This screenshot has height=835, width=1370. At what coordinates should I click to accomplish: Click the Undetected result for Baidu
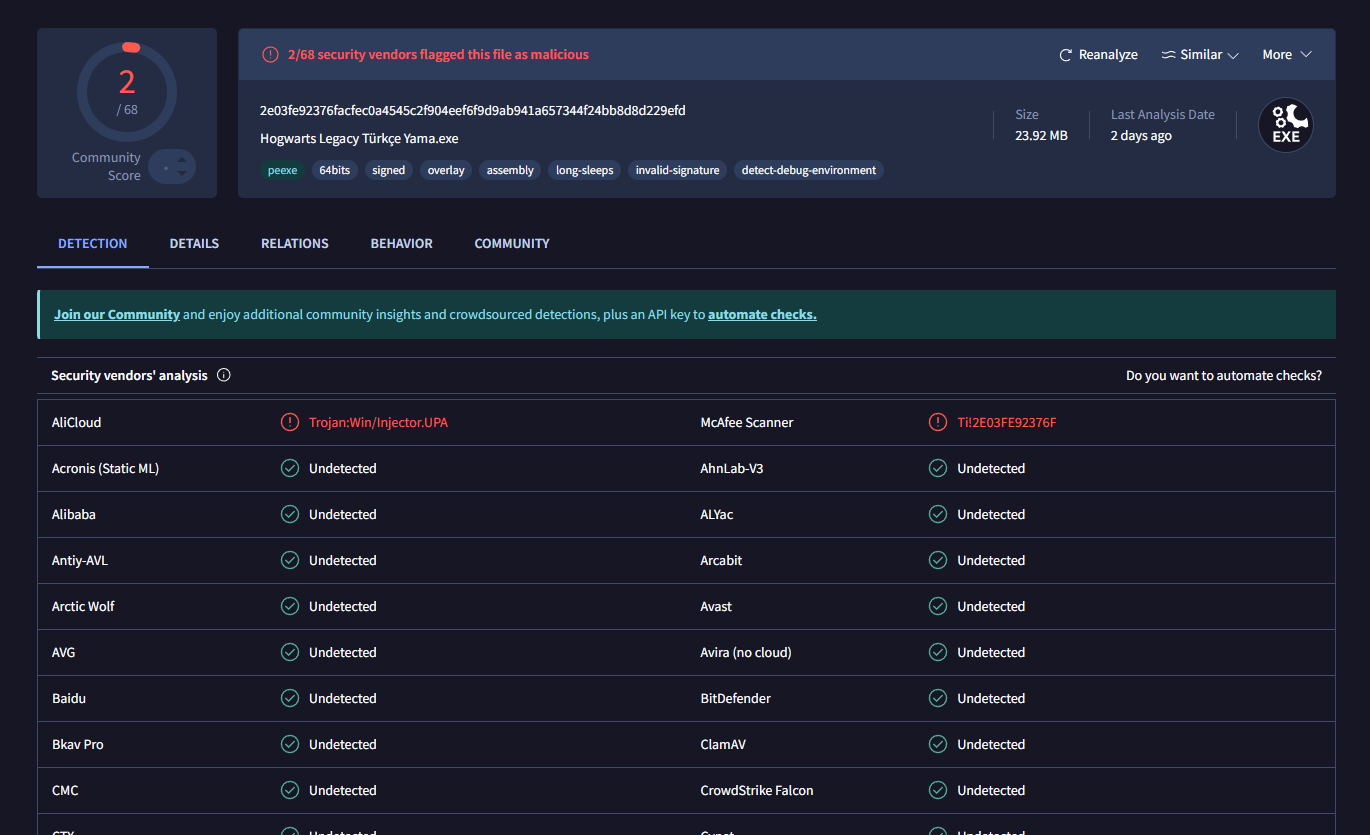(x=343, y=698)
